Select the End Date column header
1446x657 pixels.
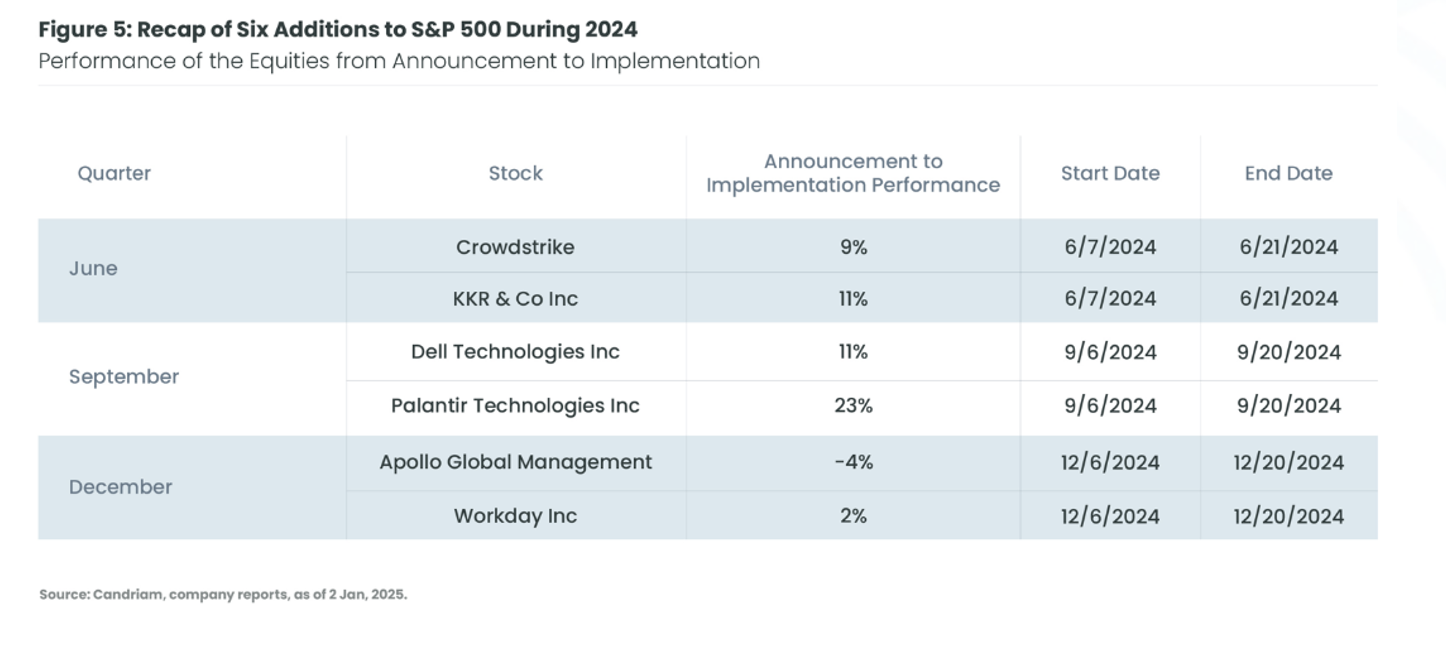(x=1288, y=173)
